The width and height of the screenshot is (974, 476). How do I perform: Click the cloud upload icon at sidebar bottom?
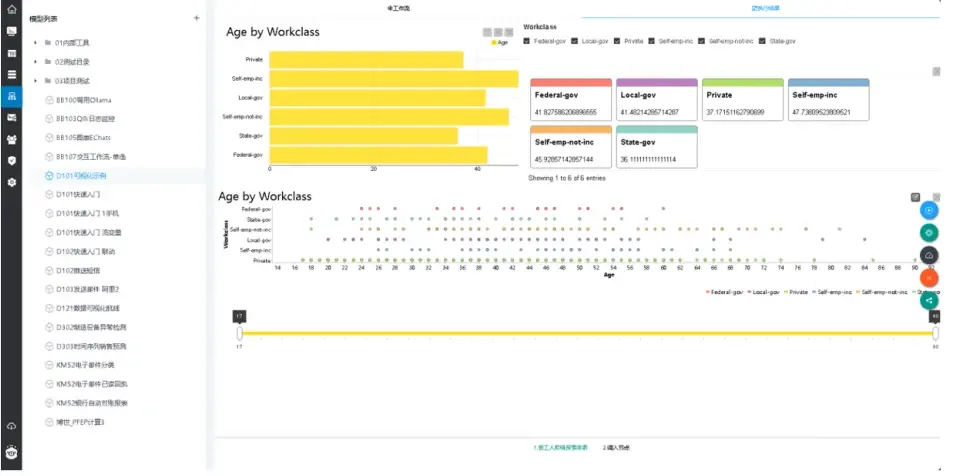11,427
